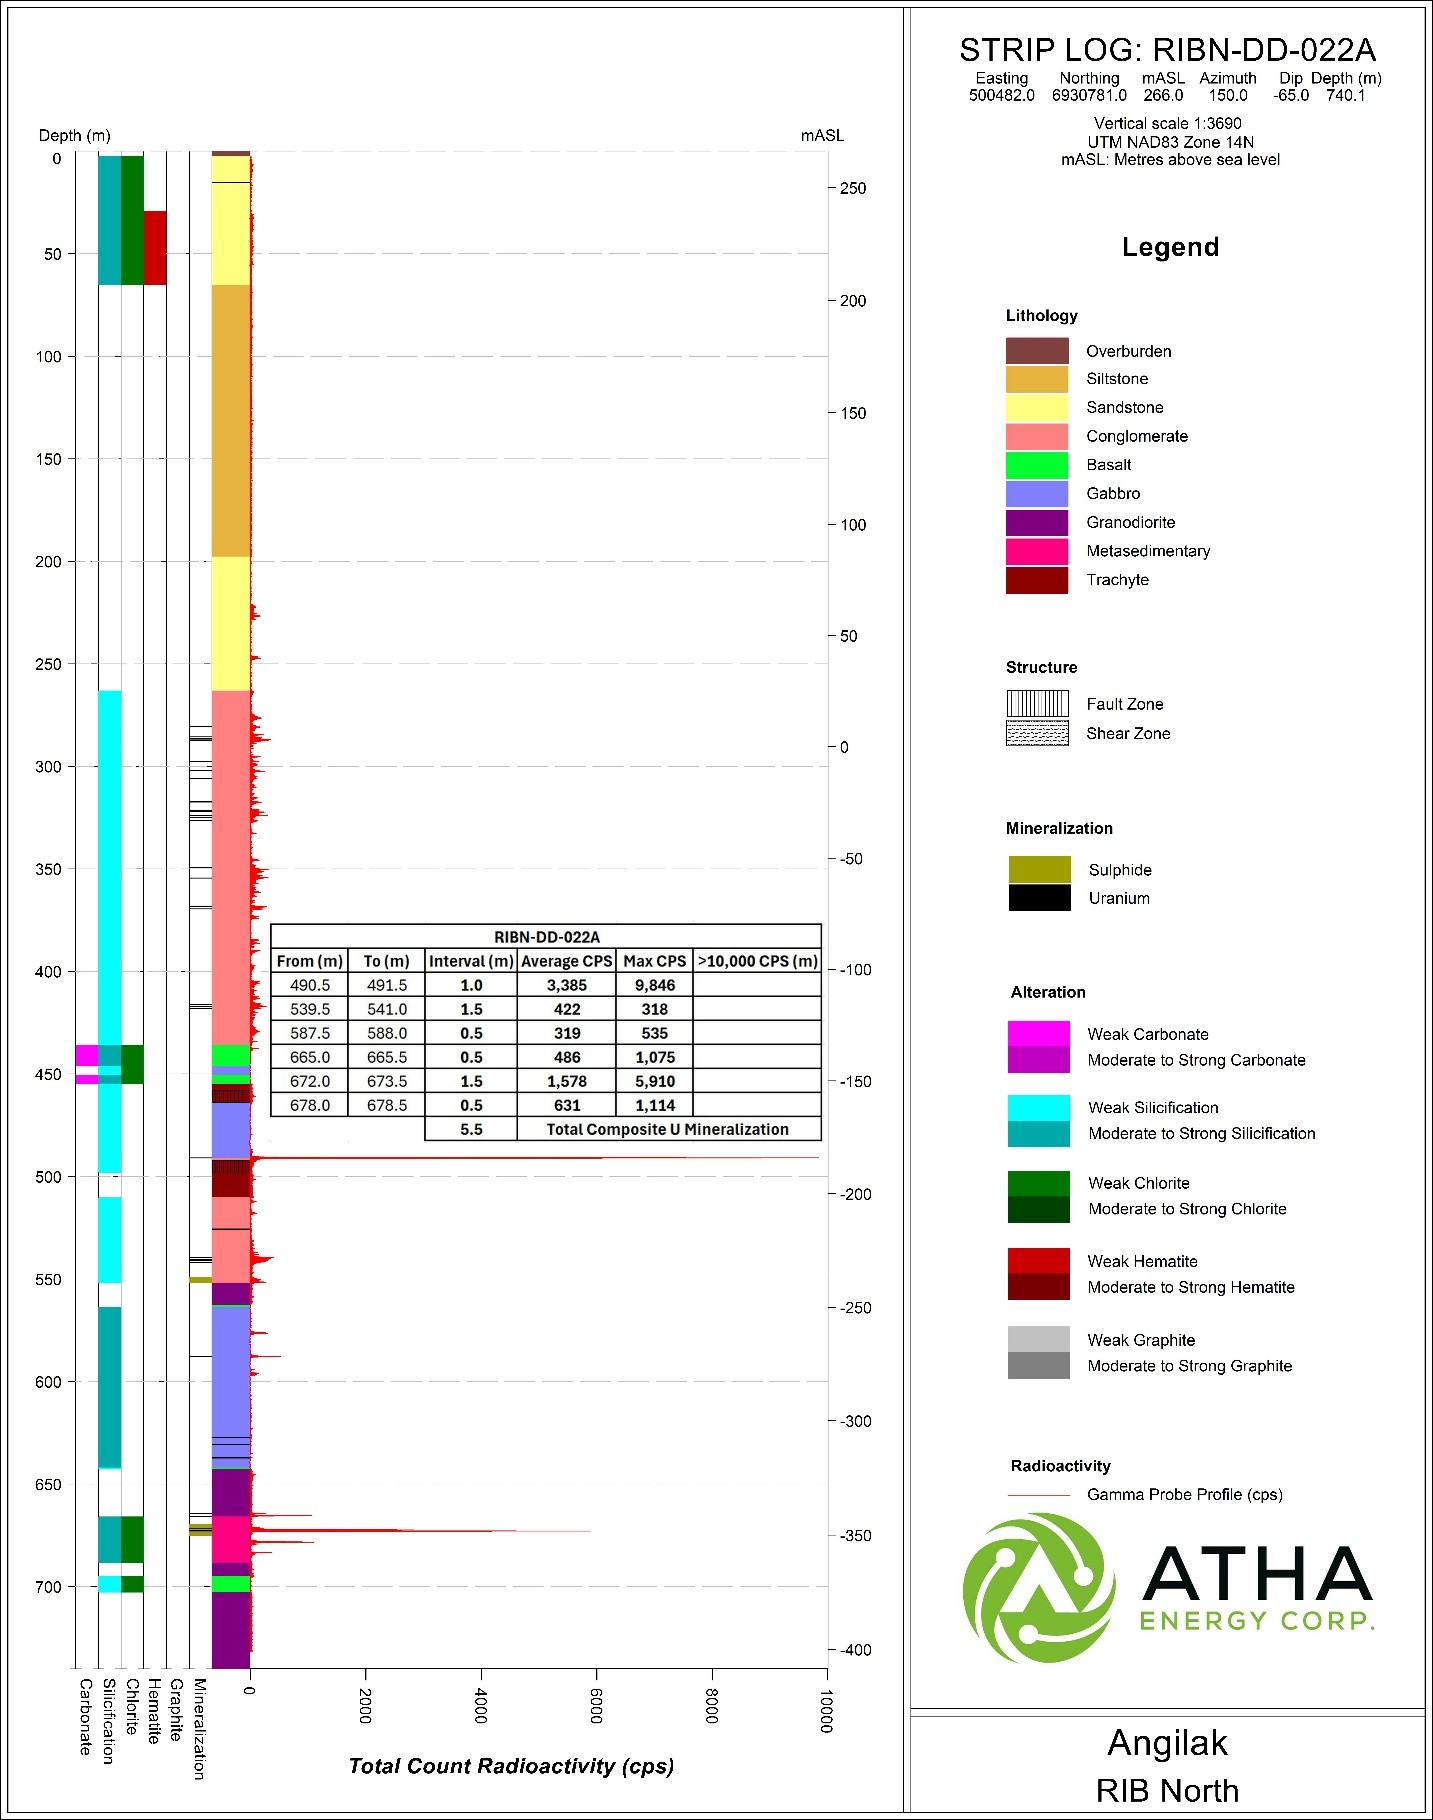The image size is (1433, 1820).
Task: Click the 'UTM NAD83 Zone 14N' text
Action: pyautogui.click(x=1170, y=142)
